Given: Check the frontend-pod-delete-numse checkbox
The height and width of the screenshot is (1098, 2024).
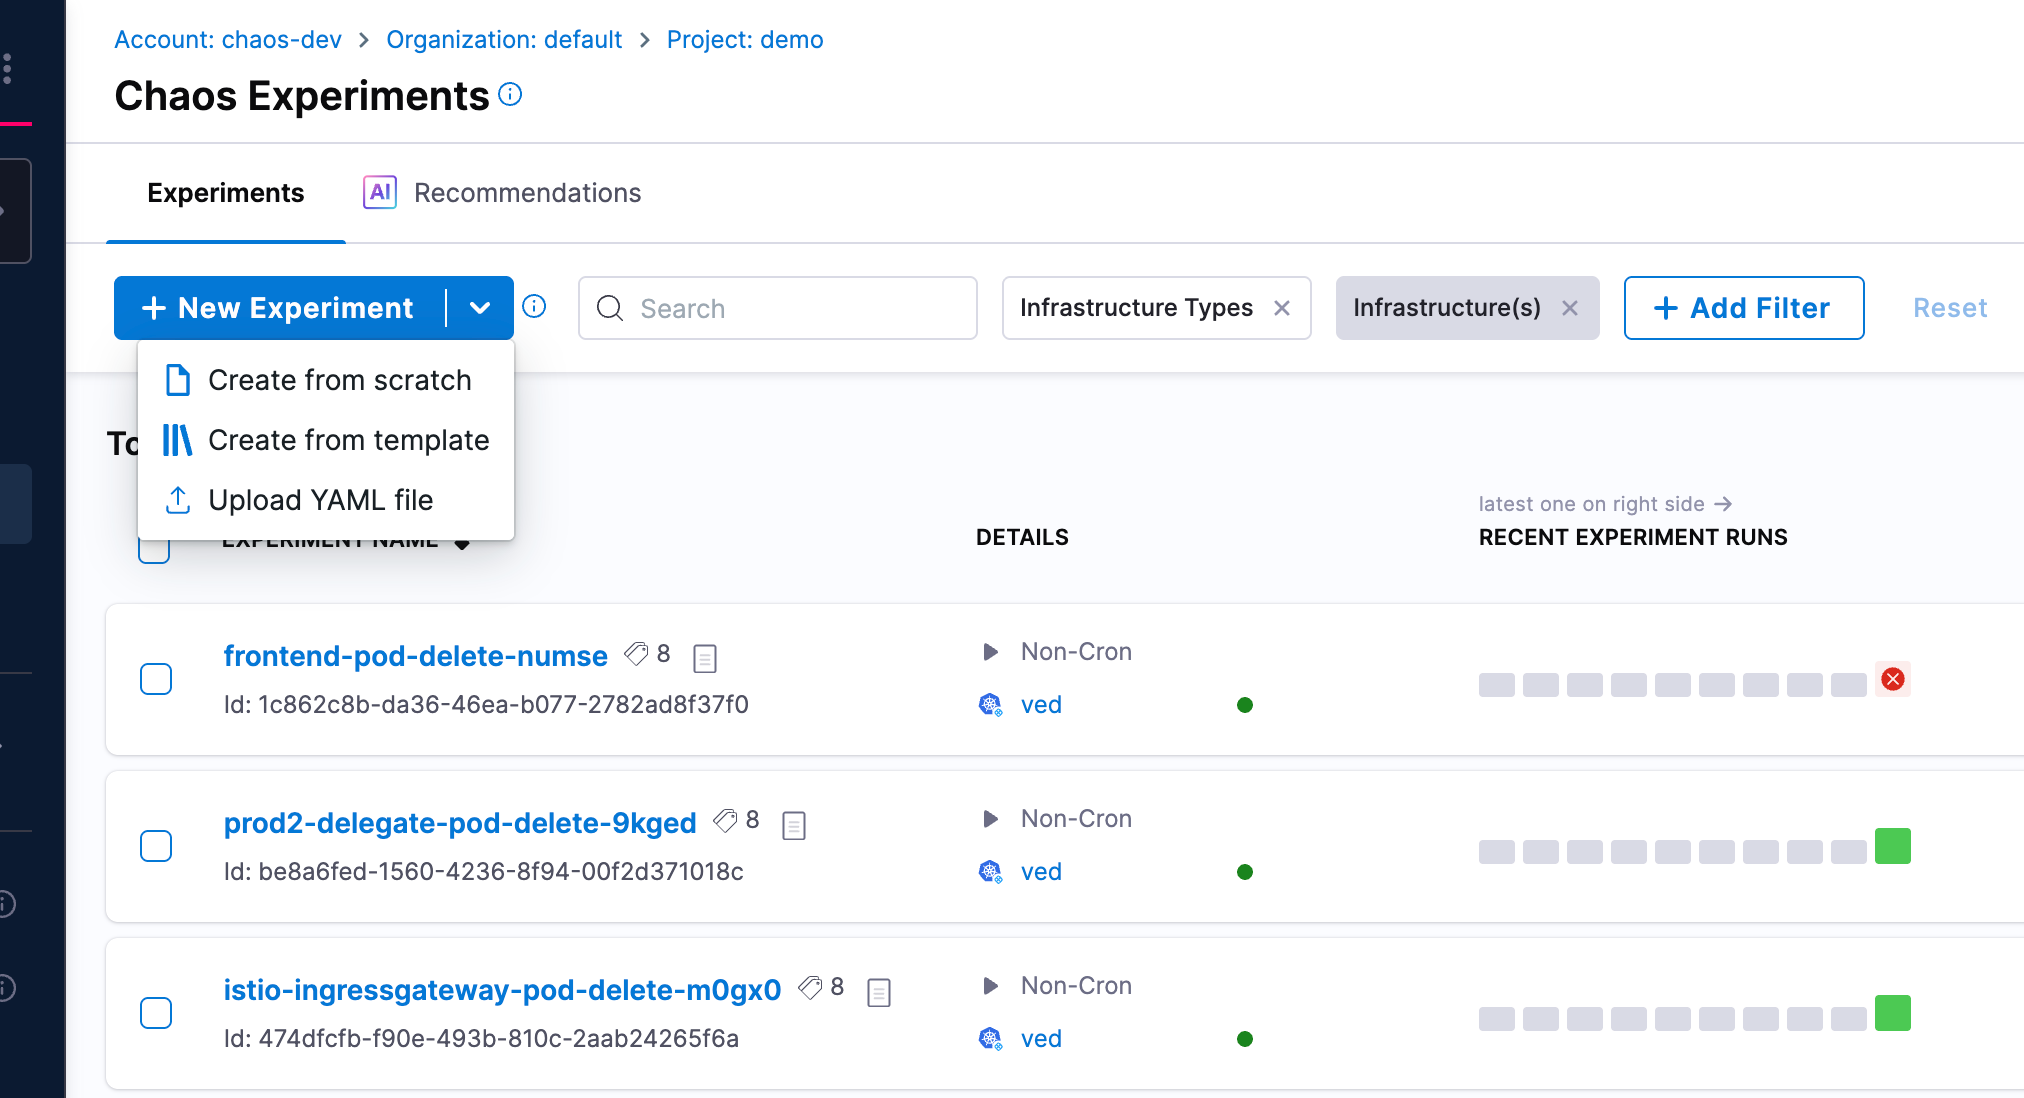Looking at the screenshot, I should click(156, 679).
